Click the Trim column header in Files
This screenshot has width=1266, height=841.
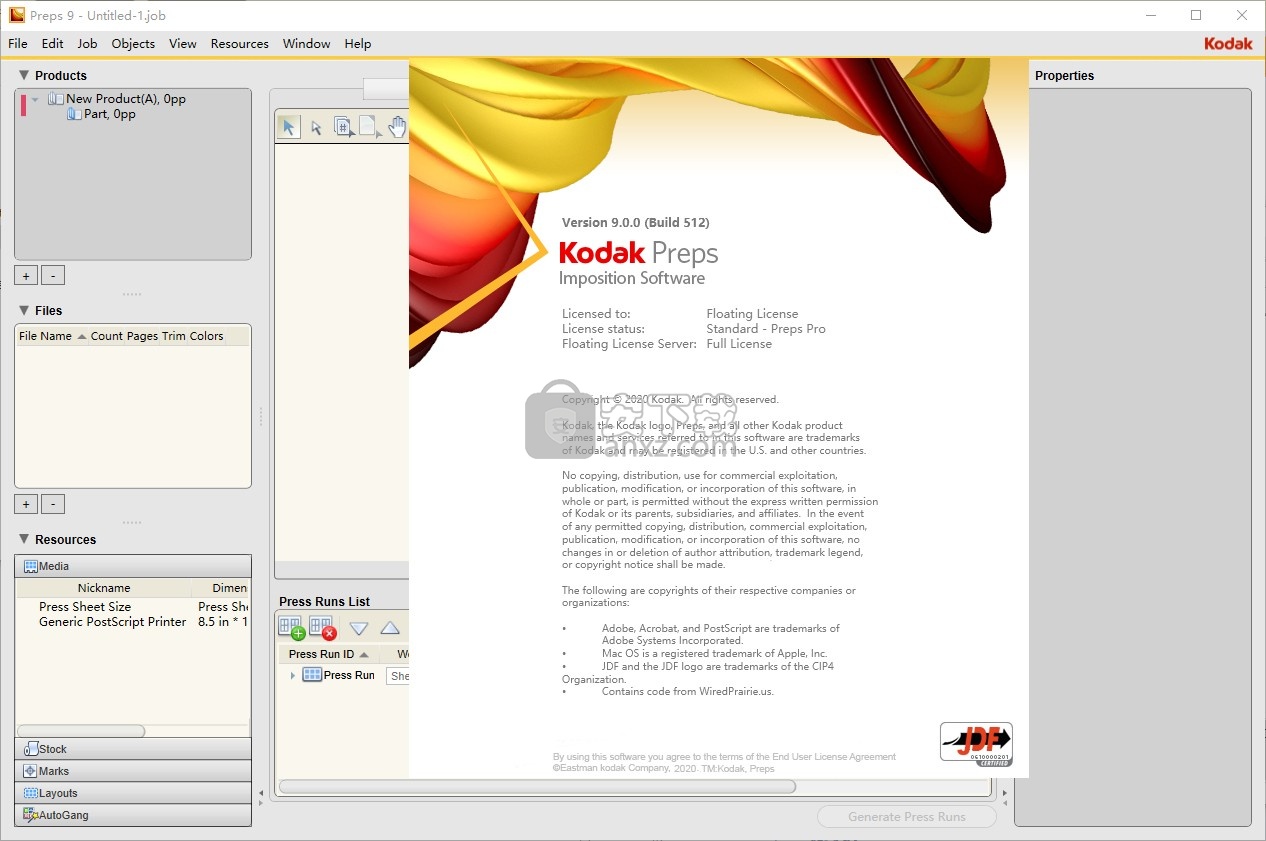(174, 336)
